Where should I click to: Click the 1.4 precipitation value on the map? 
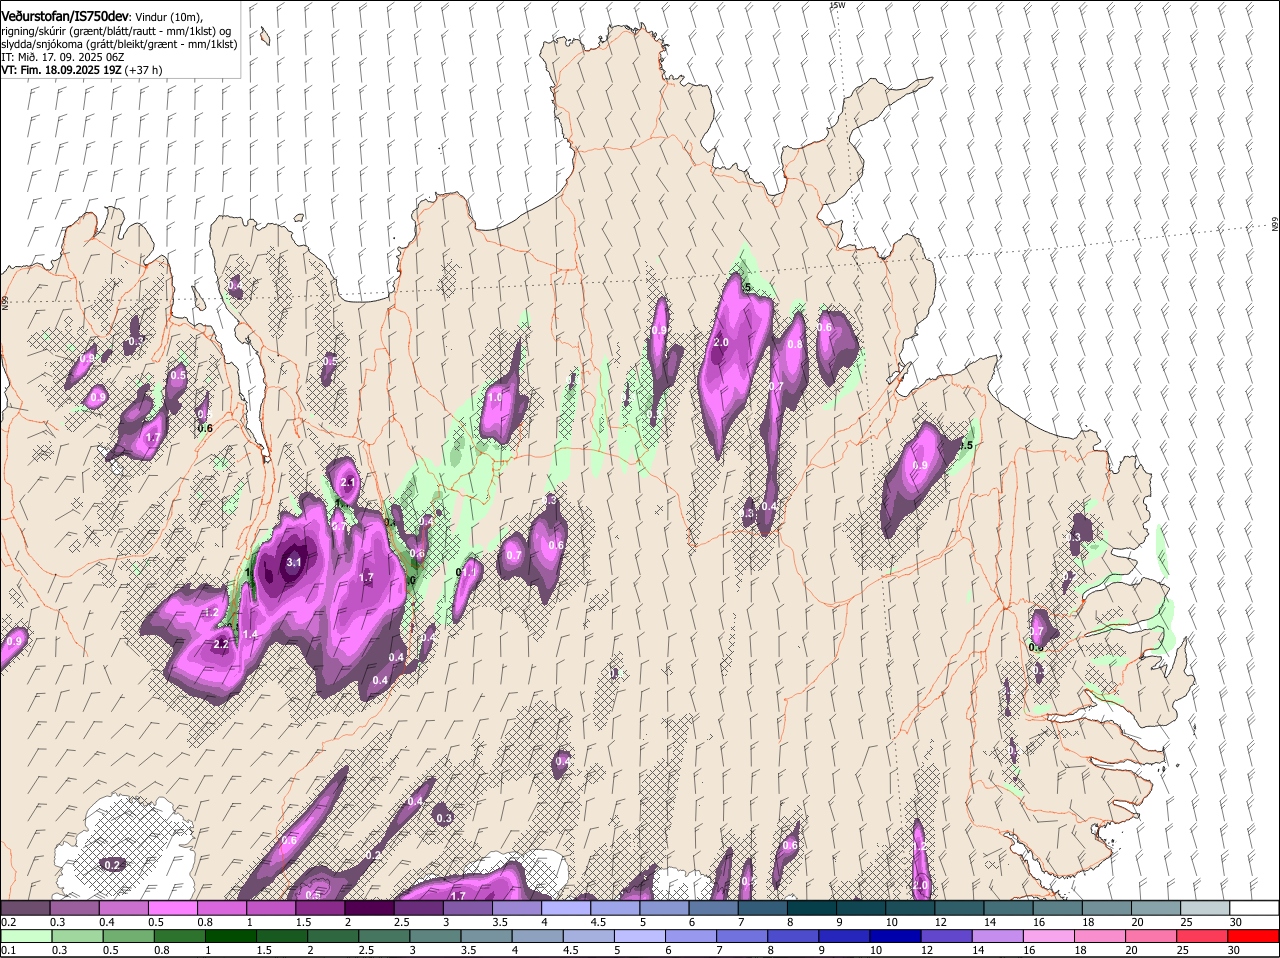click(x=250, y=635)
